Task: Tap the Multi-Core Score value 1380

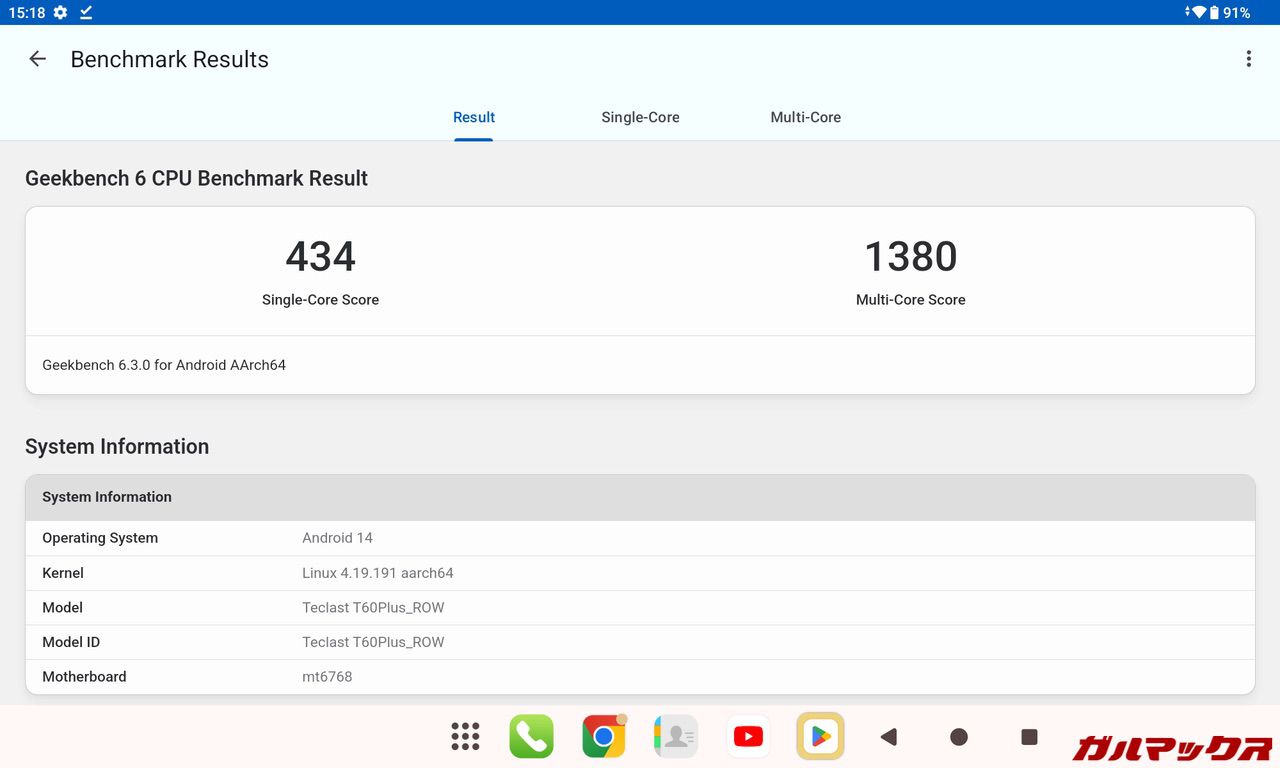Action: 910,257
